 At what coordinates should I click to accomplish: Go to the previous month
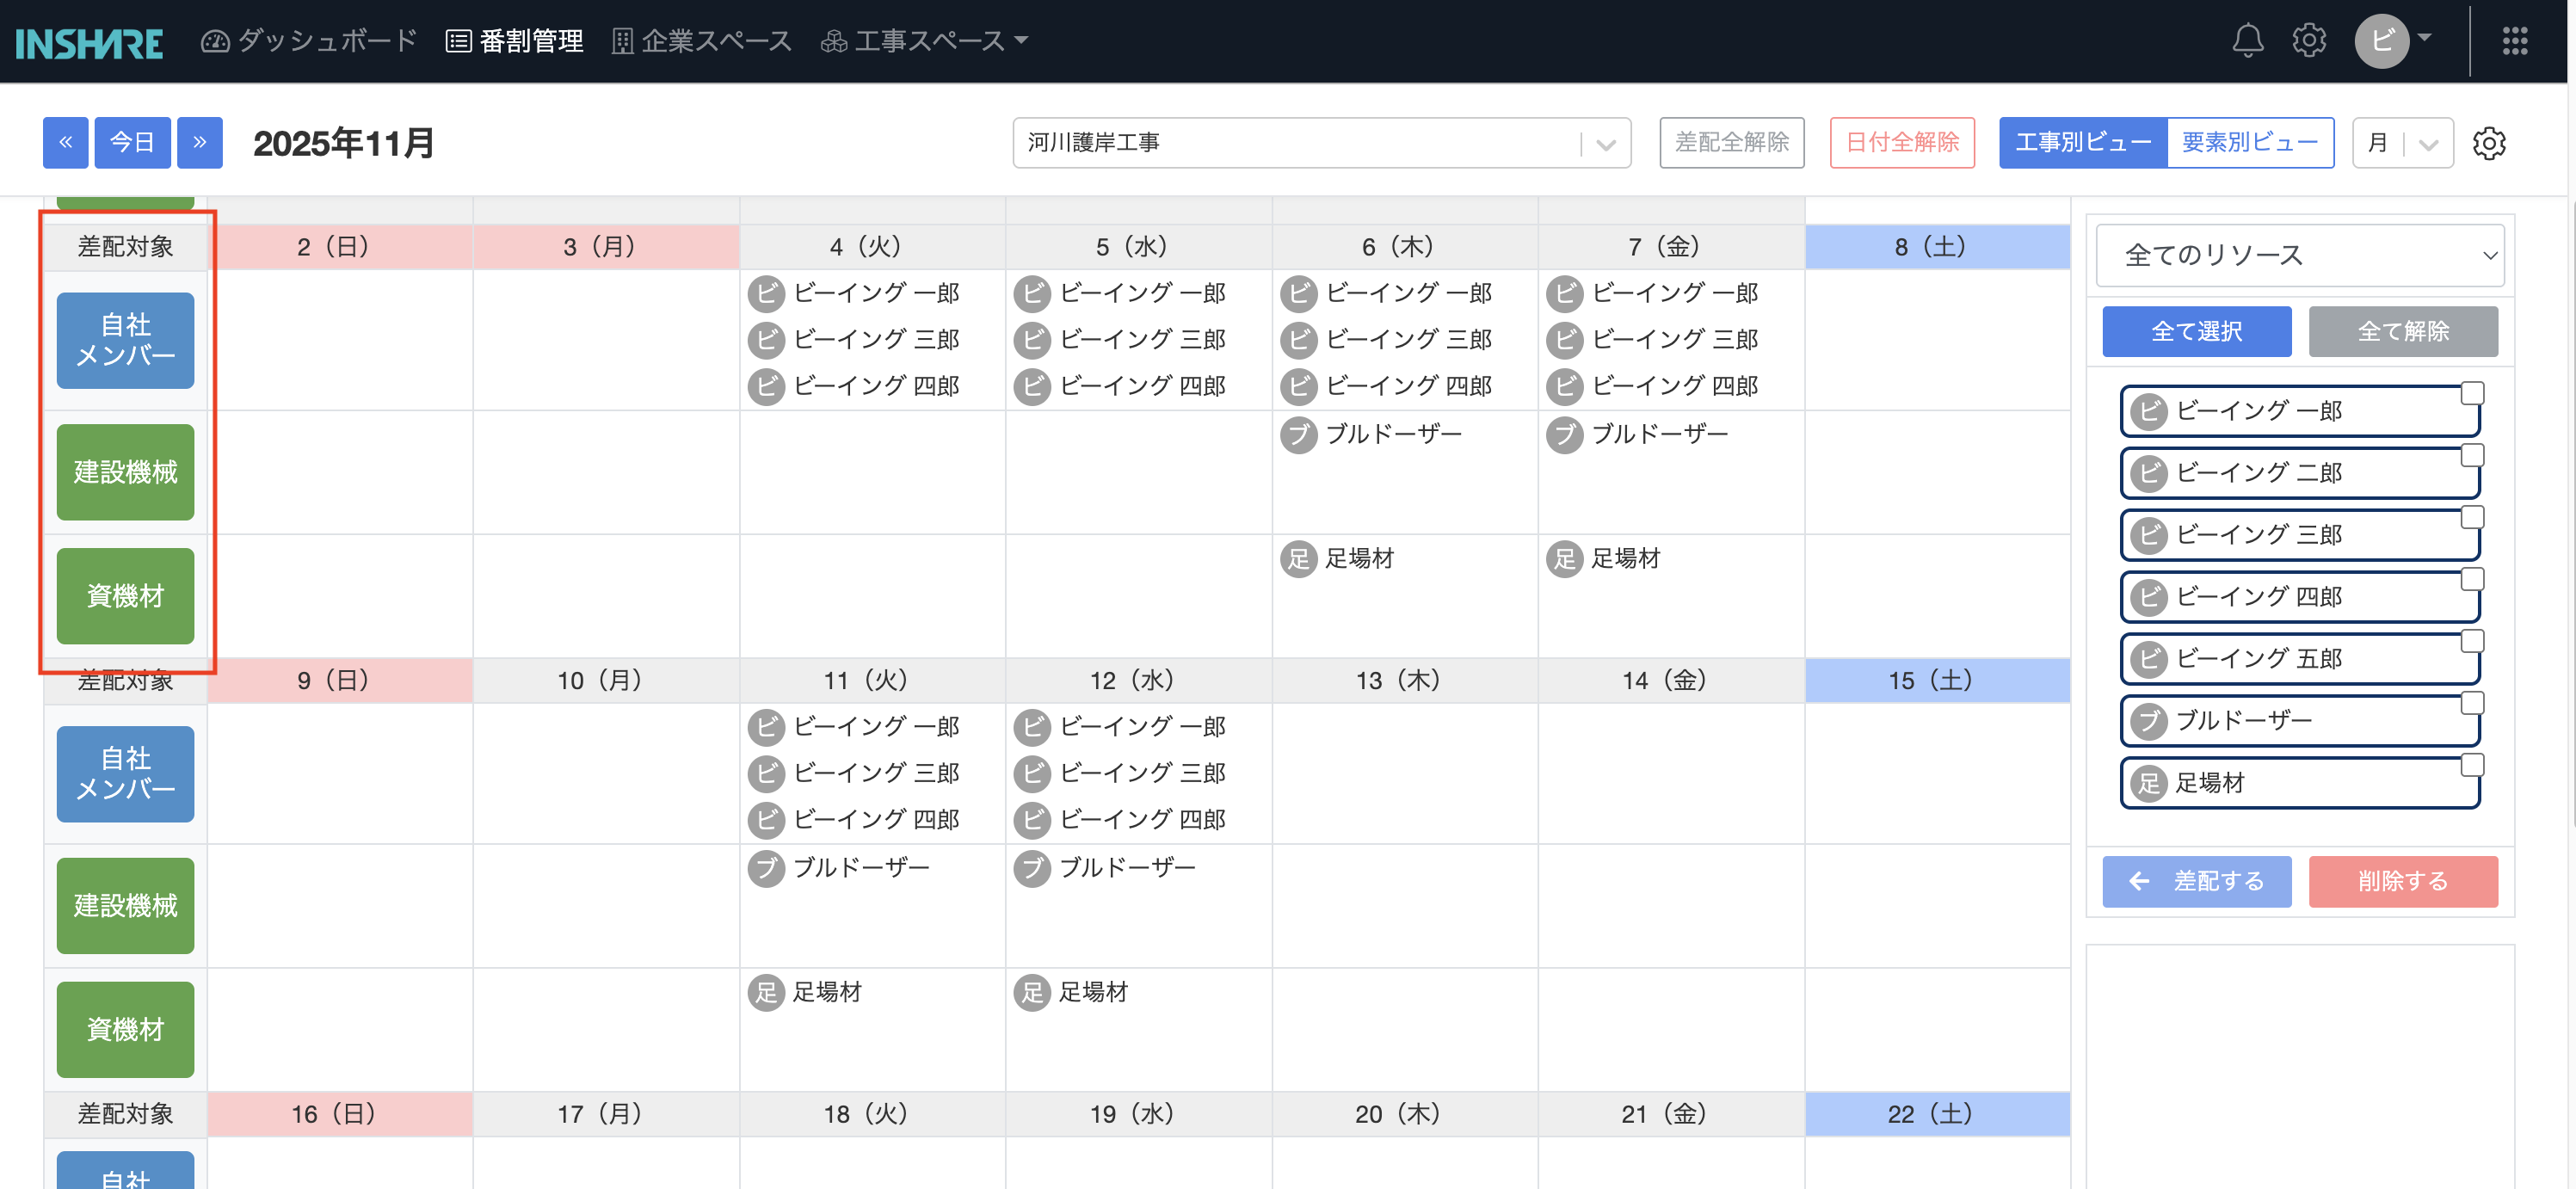coord(65,143)
